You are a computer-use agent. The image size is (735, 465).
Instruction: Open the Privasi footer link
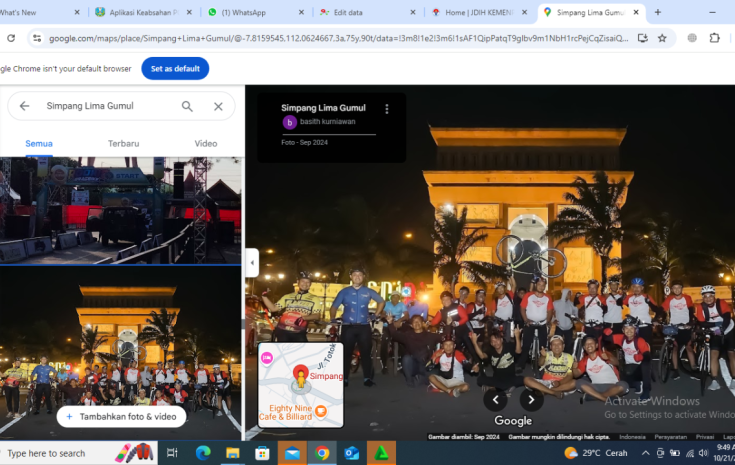705,437
